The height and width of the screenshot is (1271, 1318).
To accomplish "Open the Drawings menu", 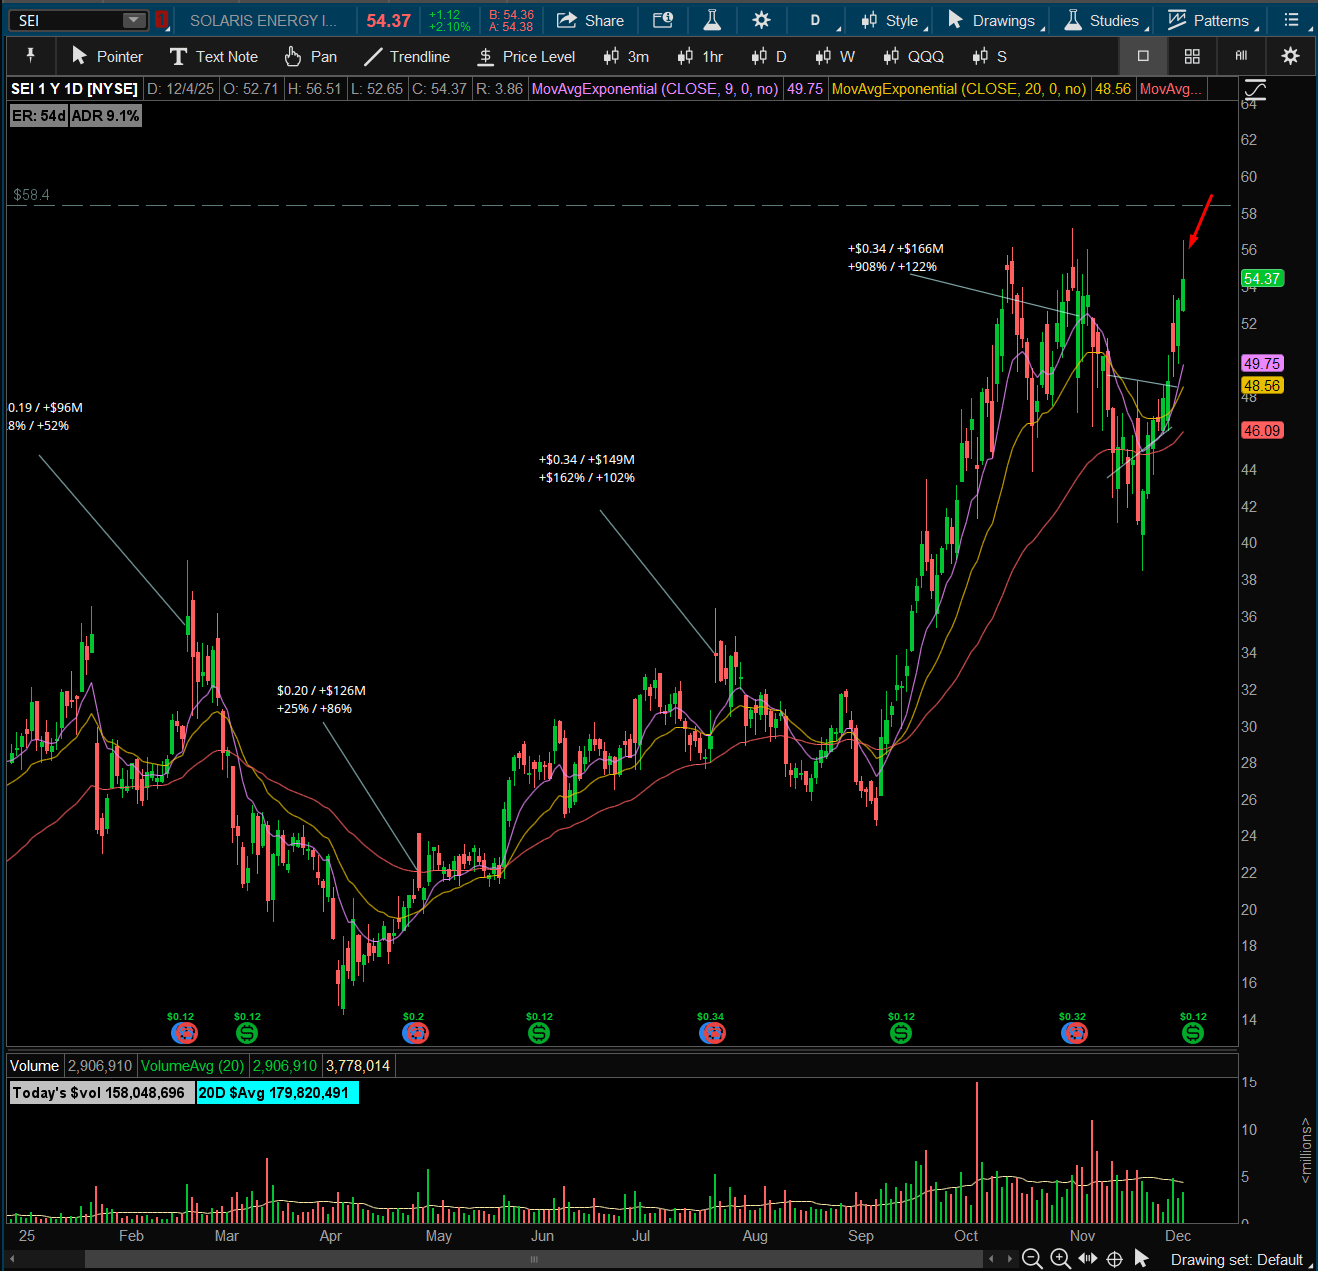I will coord(994,20).
